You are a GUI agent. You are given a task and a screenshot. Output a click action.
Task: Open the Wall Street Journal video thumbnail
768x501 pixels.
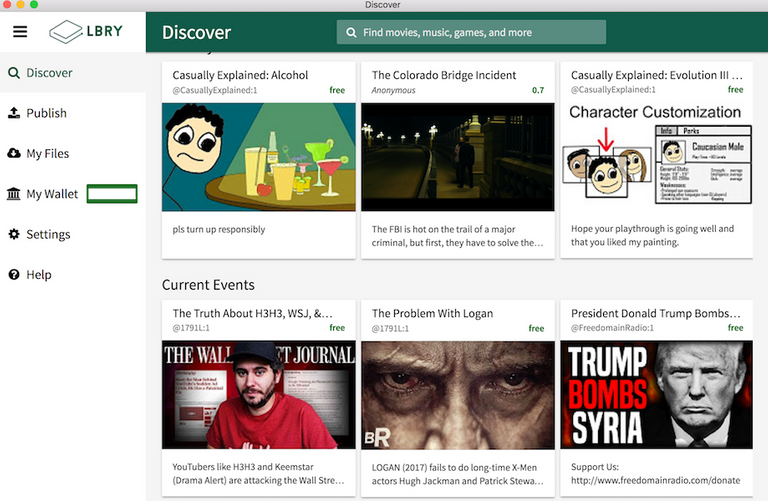click(x=259, y=395)
